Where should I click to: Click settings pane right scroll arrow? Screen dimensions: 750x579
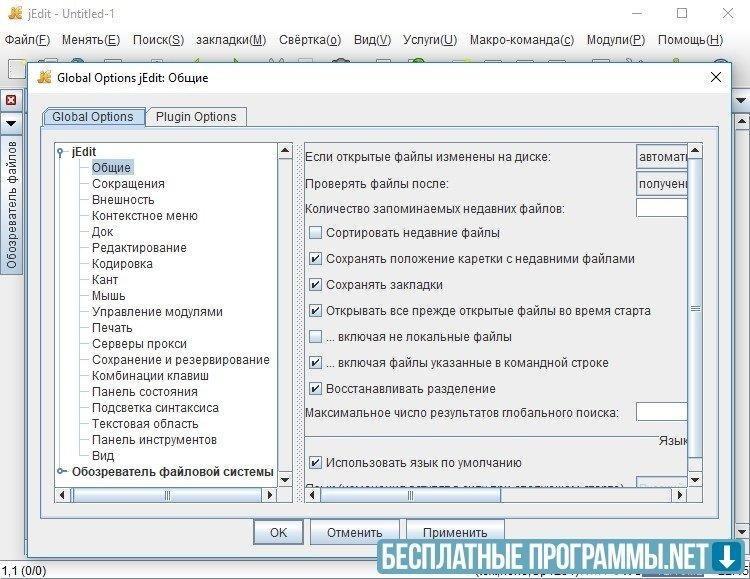coord(678,494)
